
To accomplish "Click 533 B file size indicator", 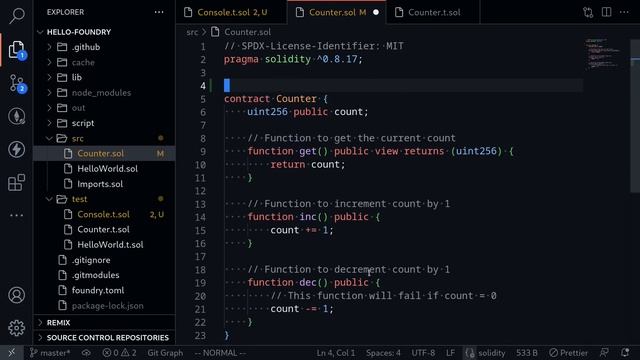I will click(x=527, y=353).
